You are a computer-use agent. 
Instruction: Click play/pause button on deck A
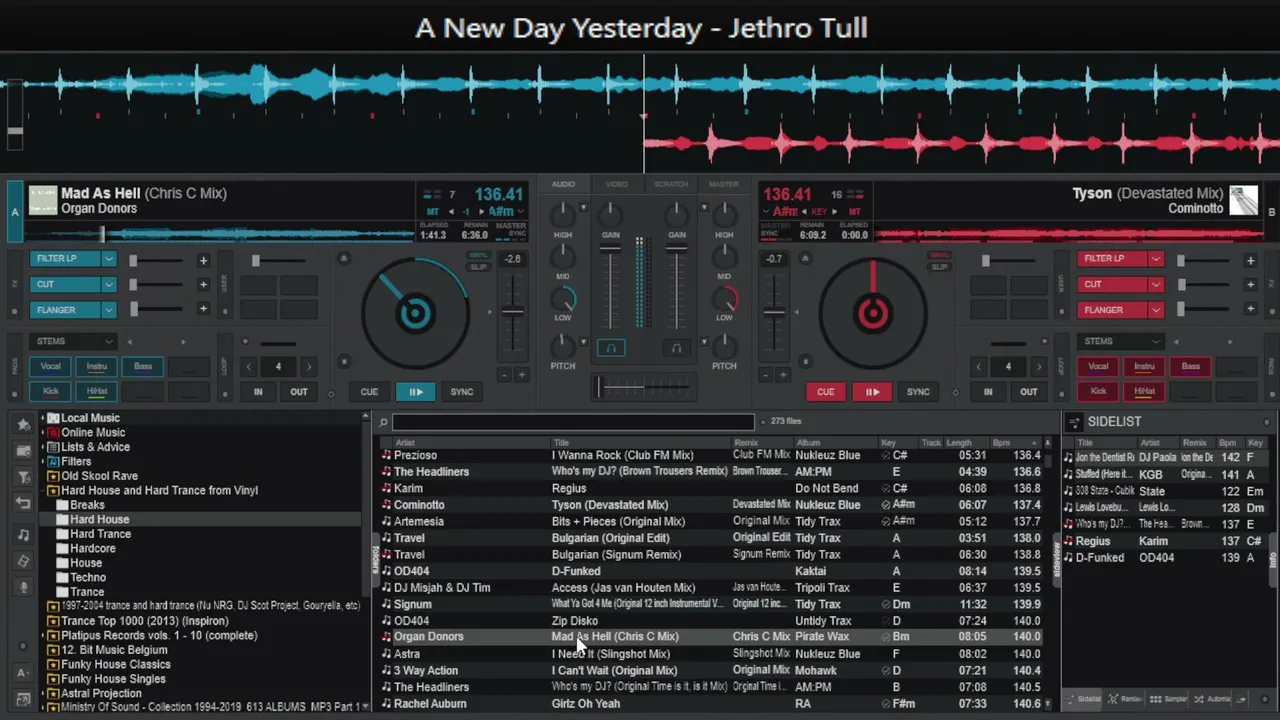[x=416, y=392]
